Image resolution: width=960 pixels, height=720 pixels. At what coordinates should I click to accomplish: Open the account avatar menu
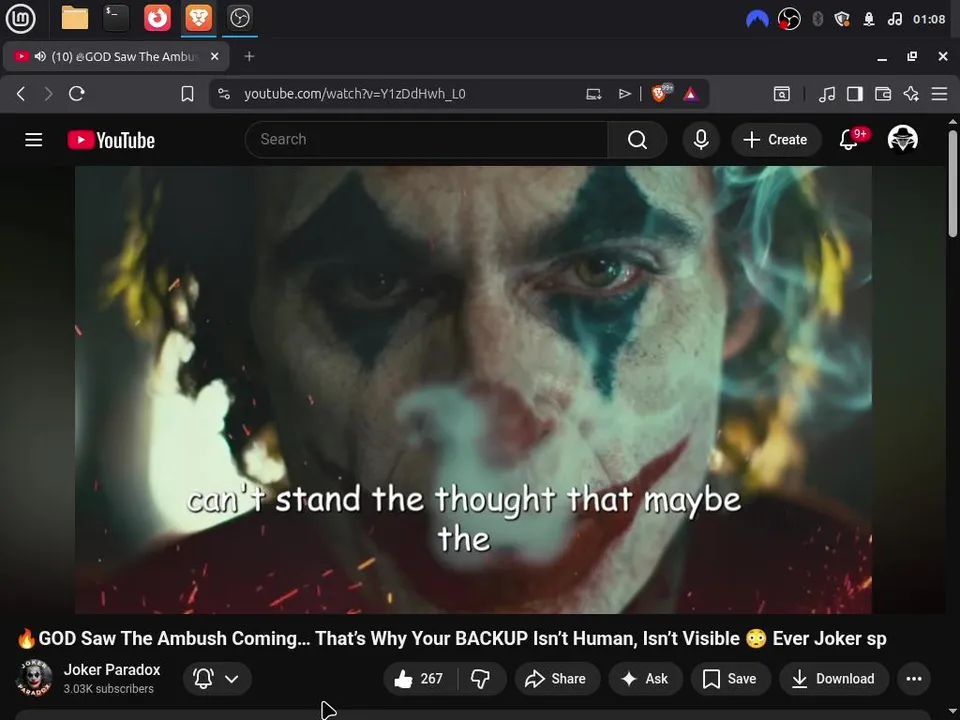[902, 140]
